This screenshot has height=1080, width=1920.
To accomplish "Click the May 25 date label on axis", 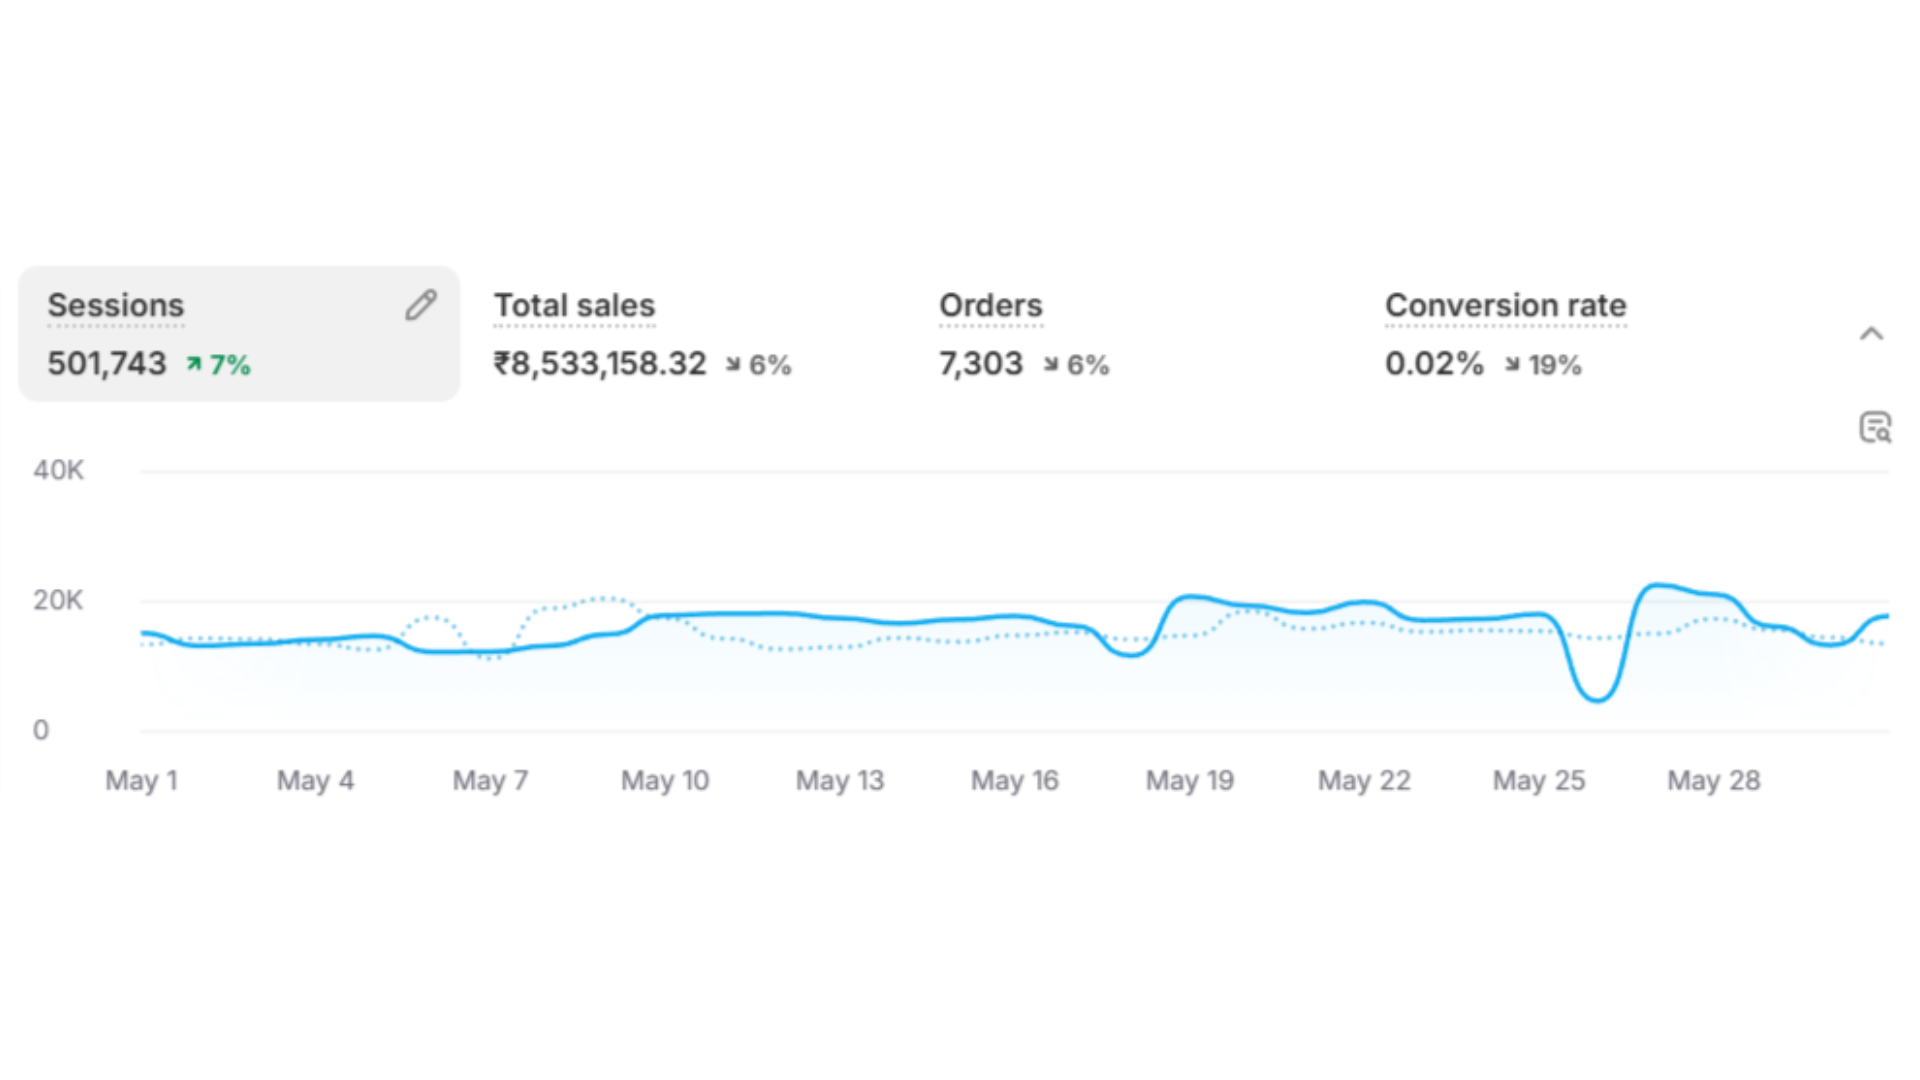I will [1539, 780].
